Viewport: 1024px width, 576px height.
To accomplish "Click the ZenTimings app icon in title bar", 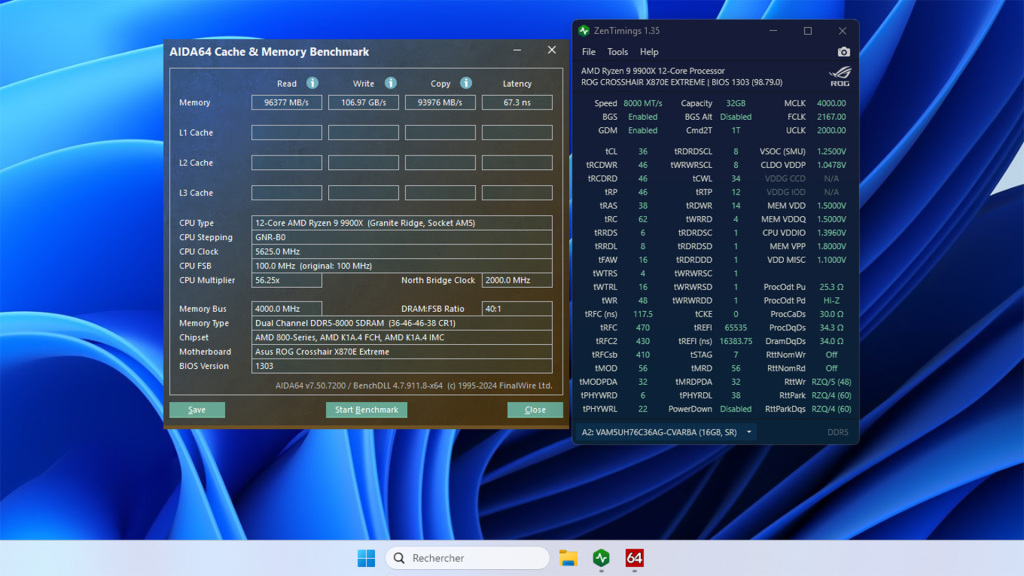I will (584, 31).
